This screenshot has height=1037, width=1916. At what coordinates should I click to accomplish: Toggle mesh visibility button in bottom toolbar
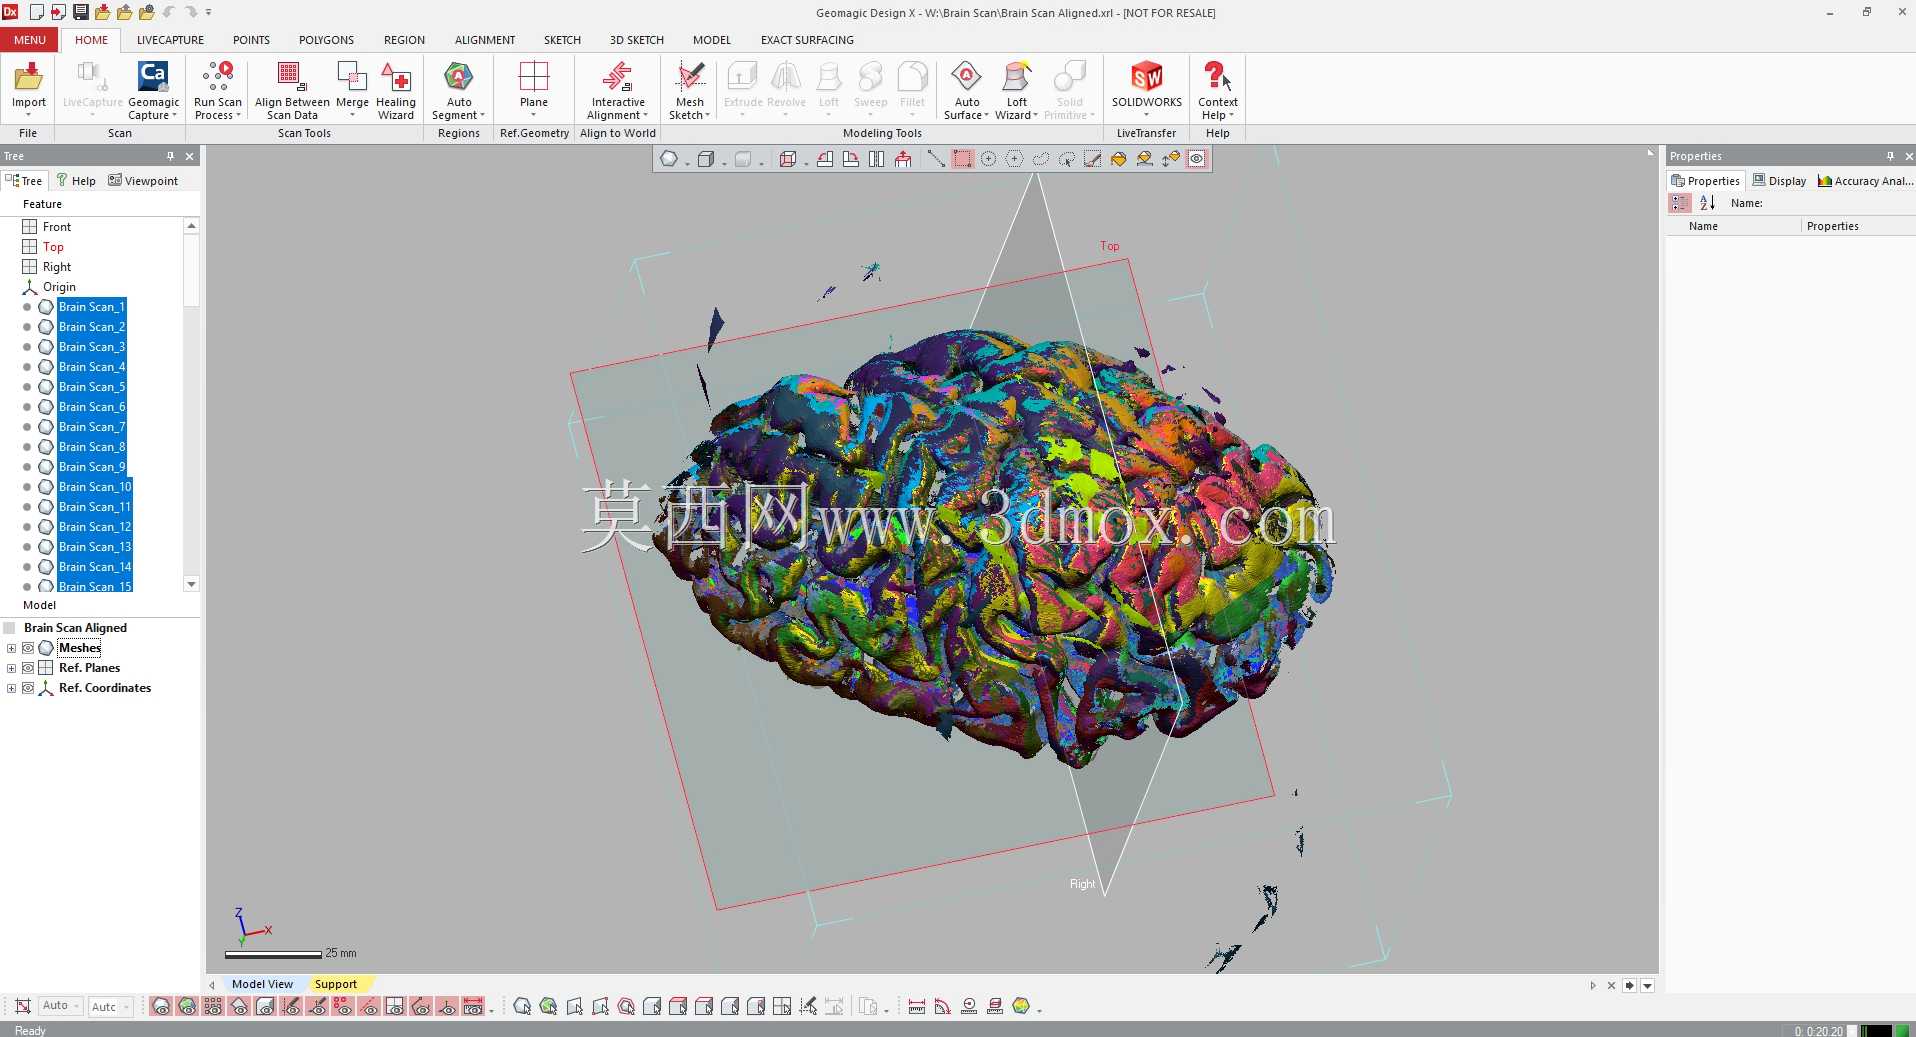[x=161, y=1006]
